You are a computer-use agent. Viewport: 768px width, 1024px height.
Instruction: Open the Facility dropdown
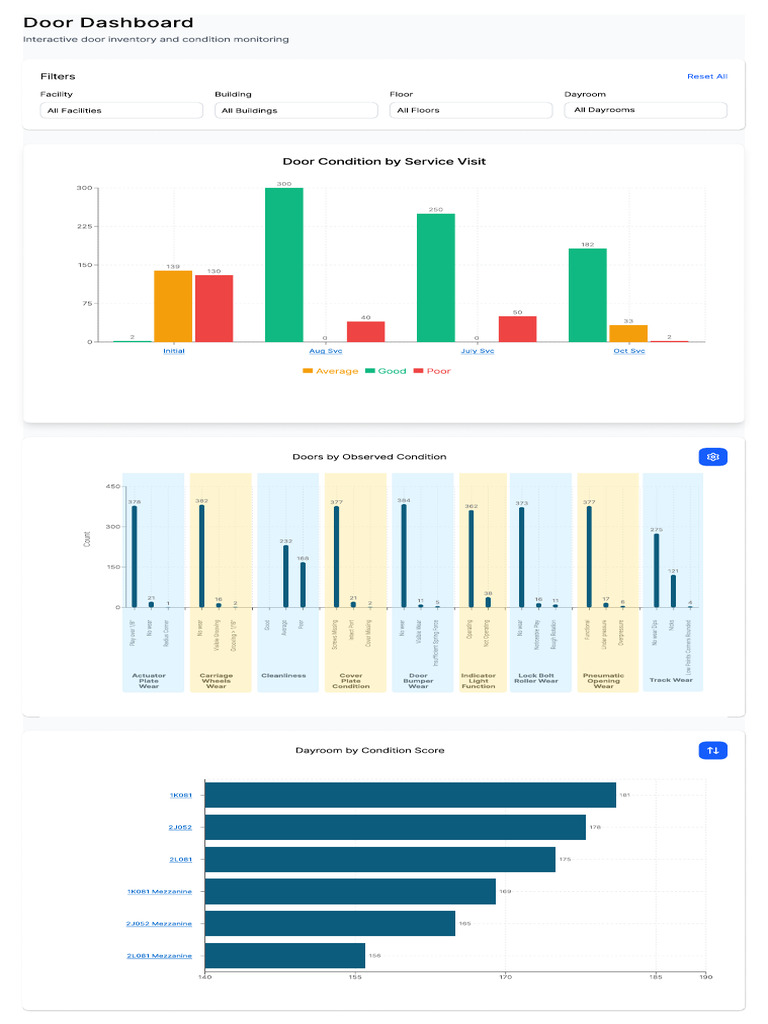tap(121, 110)
